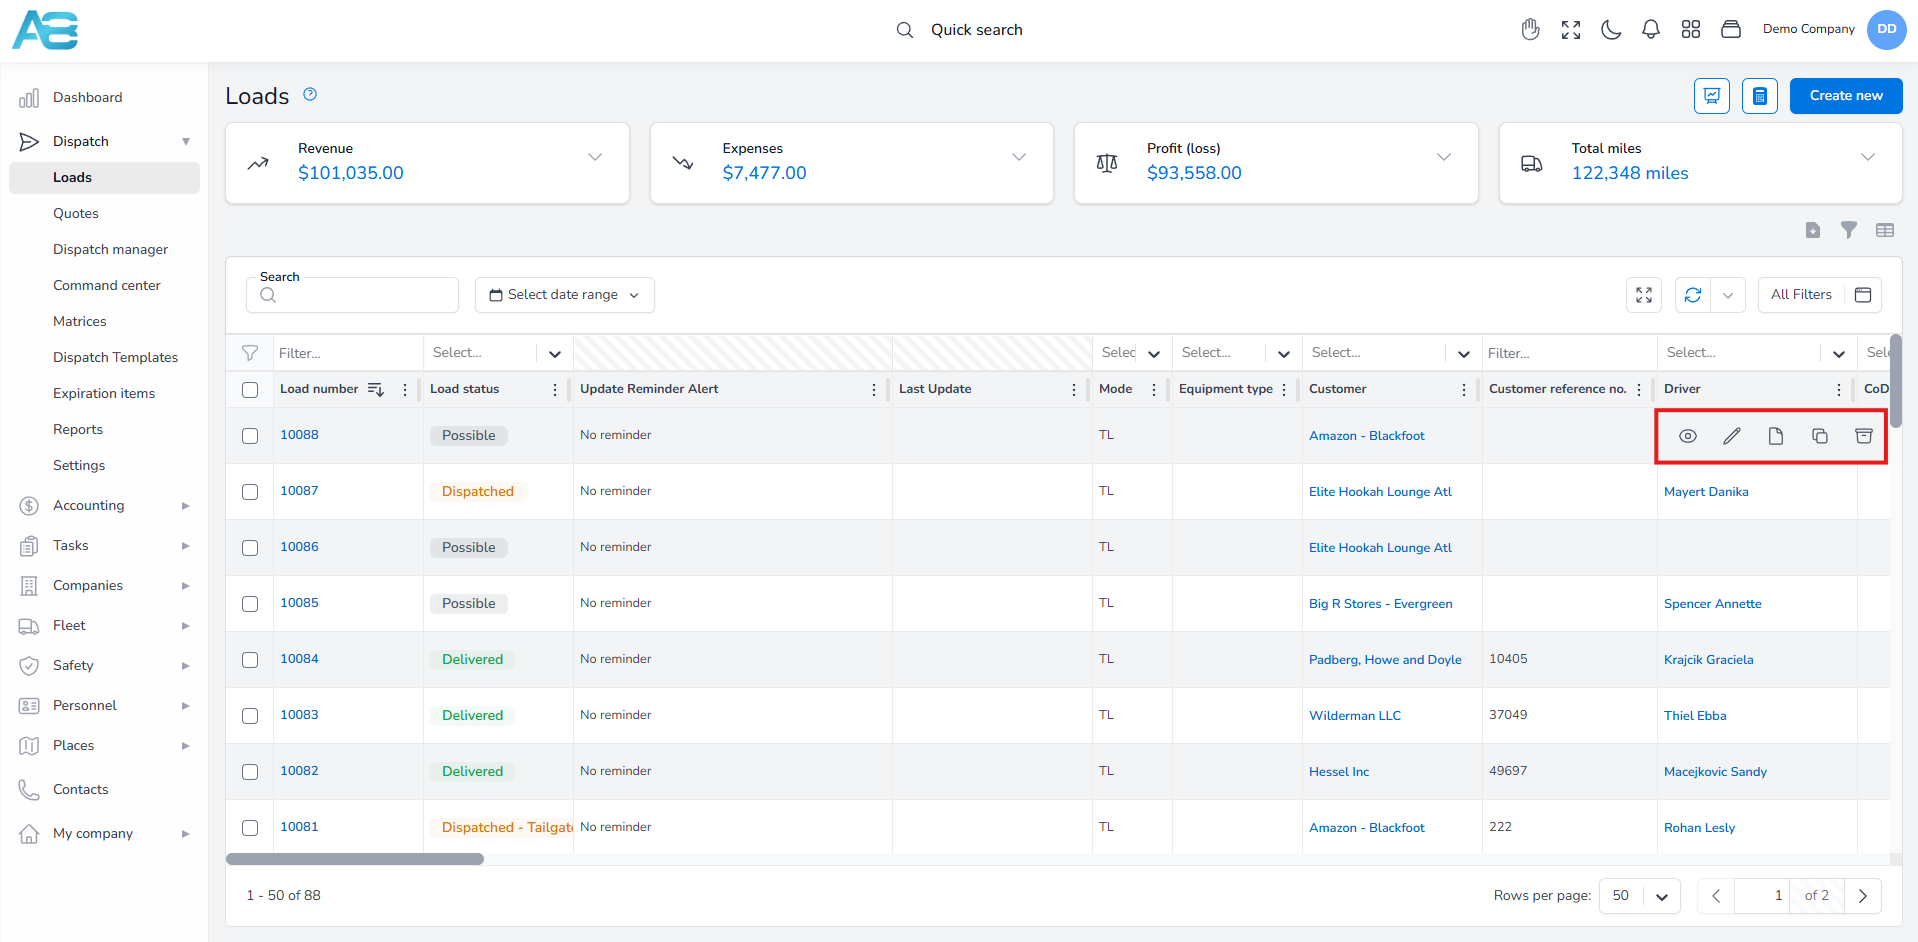1918x942 pixels.
Task: Check the box for load 10087
Action: pos(250,492)
